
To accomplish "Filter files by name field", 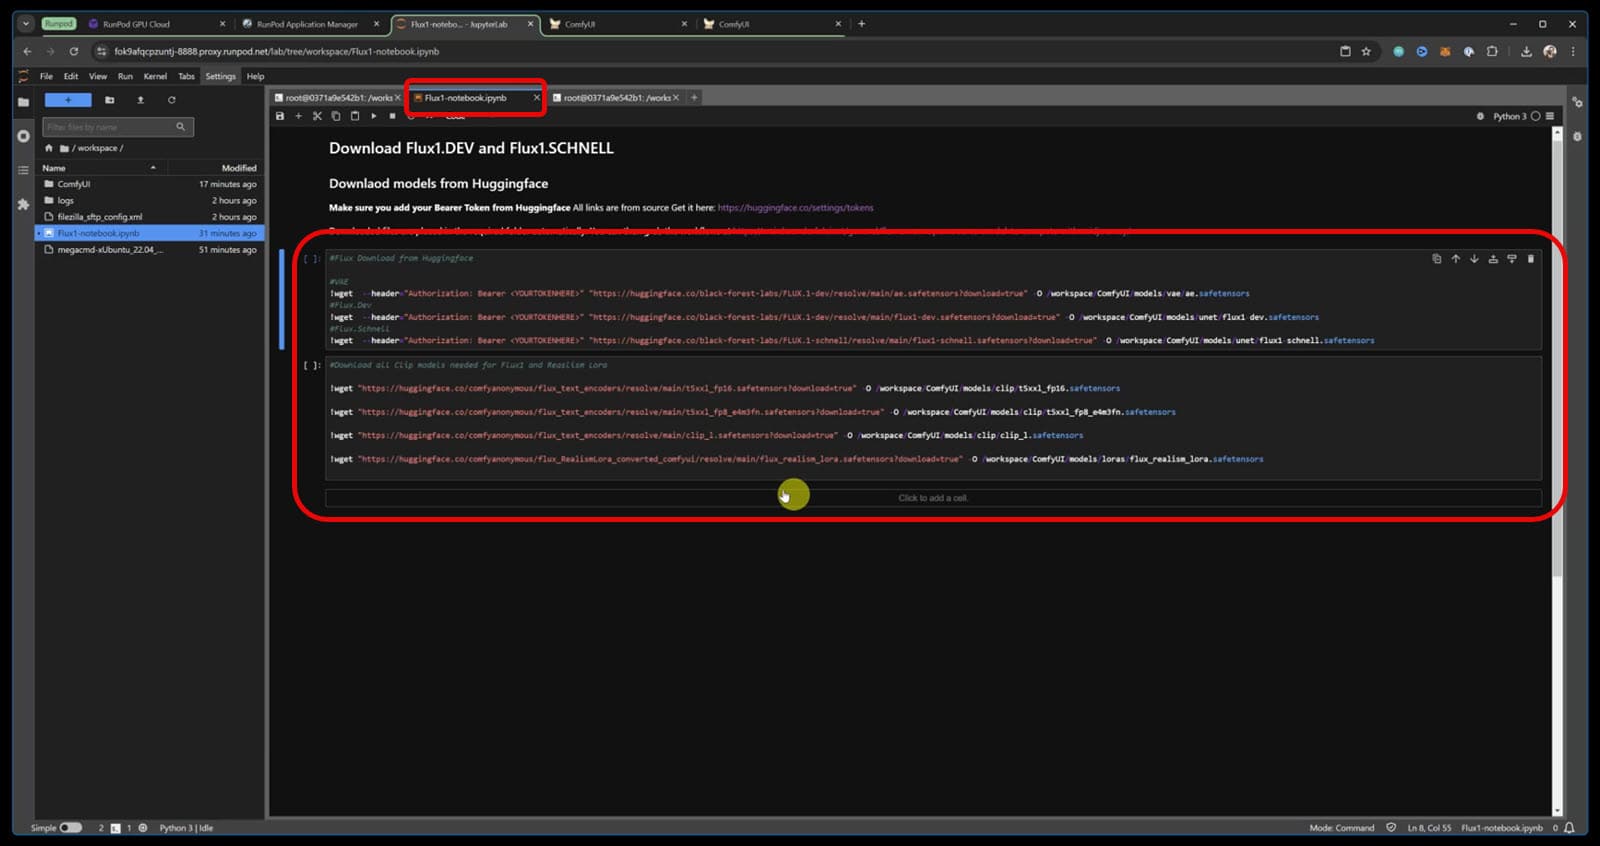I will [118, 127].
